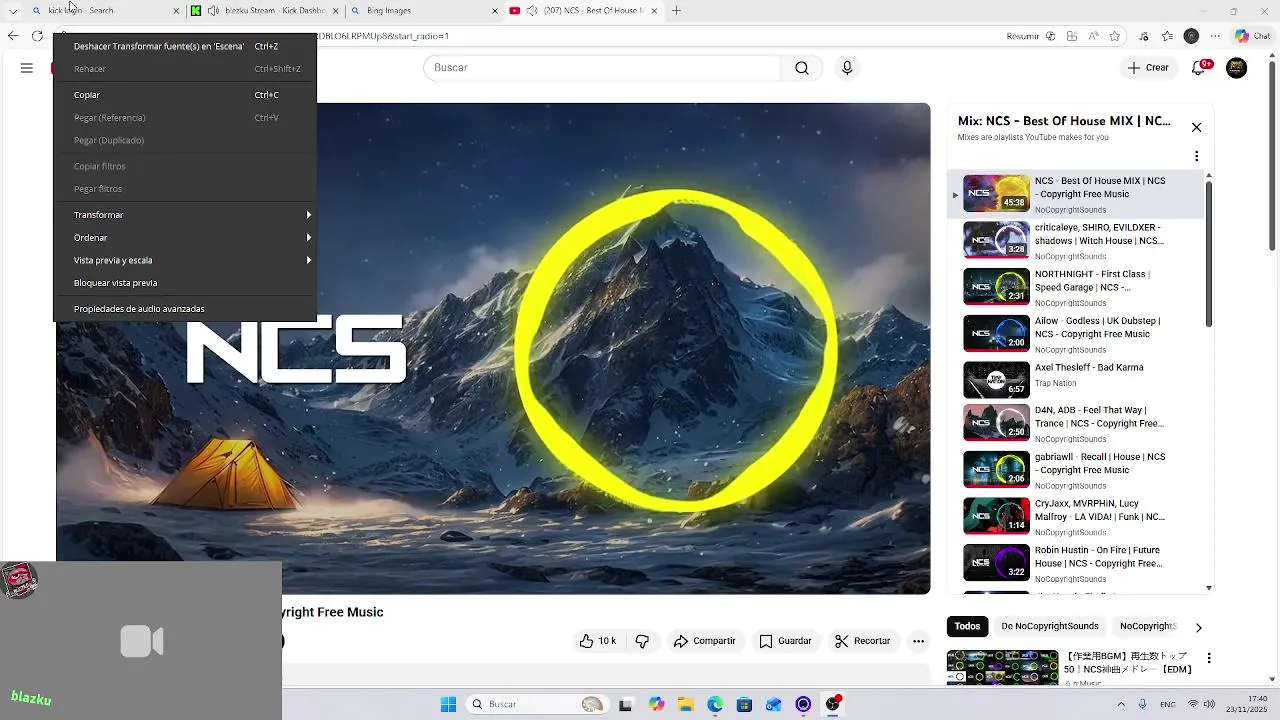Viewport: 1280px width, 720px height.
Task: Open Microsoft Edge in taskbar
Action: pyautogui.click(x=715, y=704)
